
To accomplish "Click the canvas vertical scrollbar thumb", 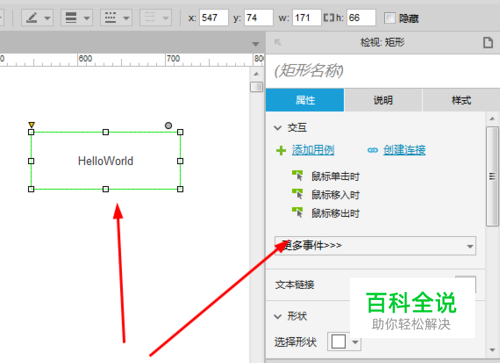I will point(256,87).
